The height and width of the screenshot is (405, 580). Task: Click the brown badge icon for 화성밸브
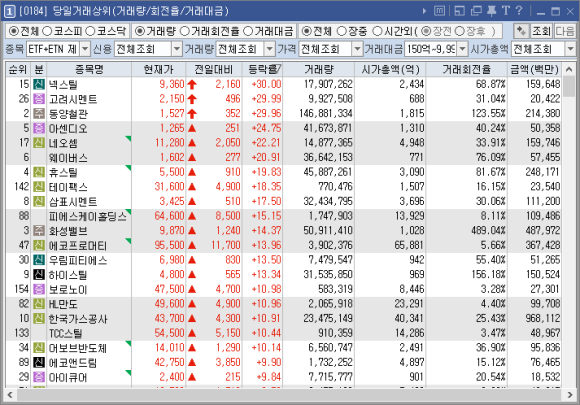tap(39, 231)
